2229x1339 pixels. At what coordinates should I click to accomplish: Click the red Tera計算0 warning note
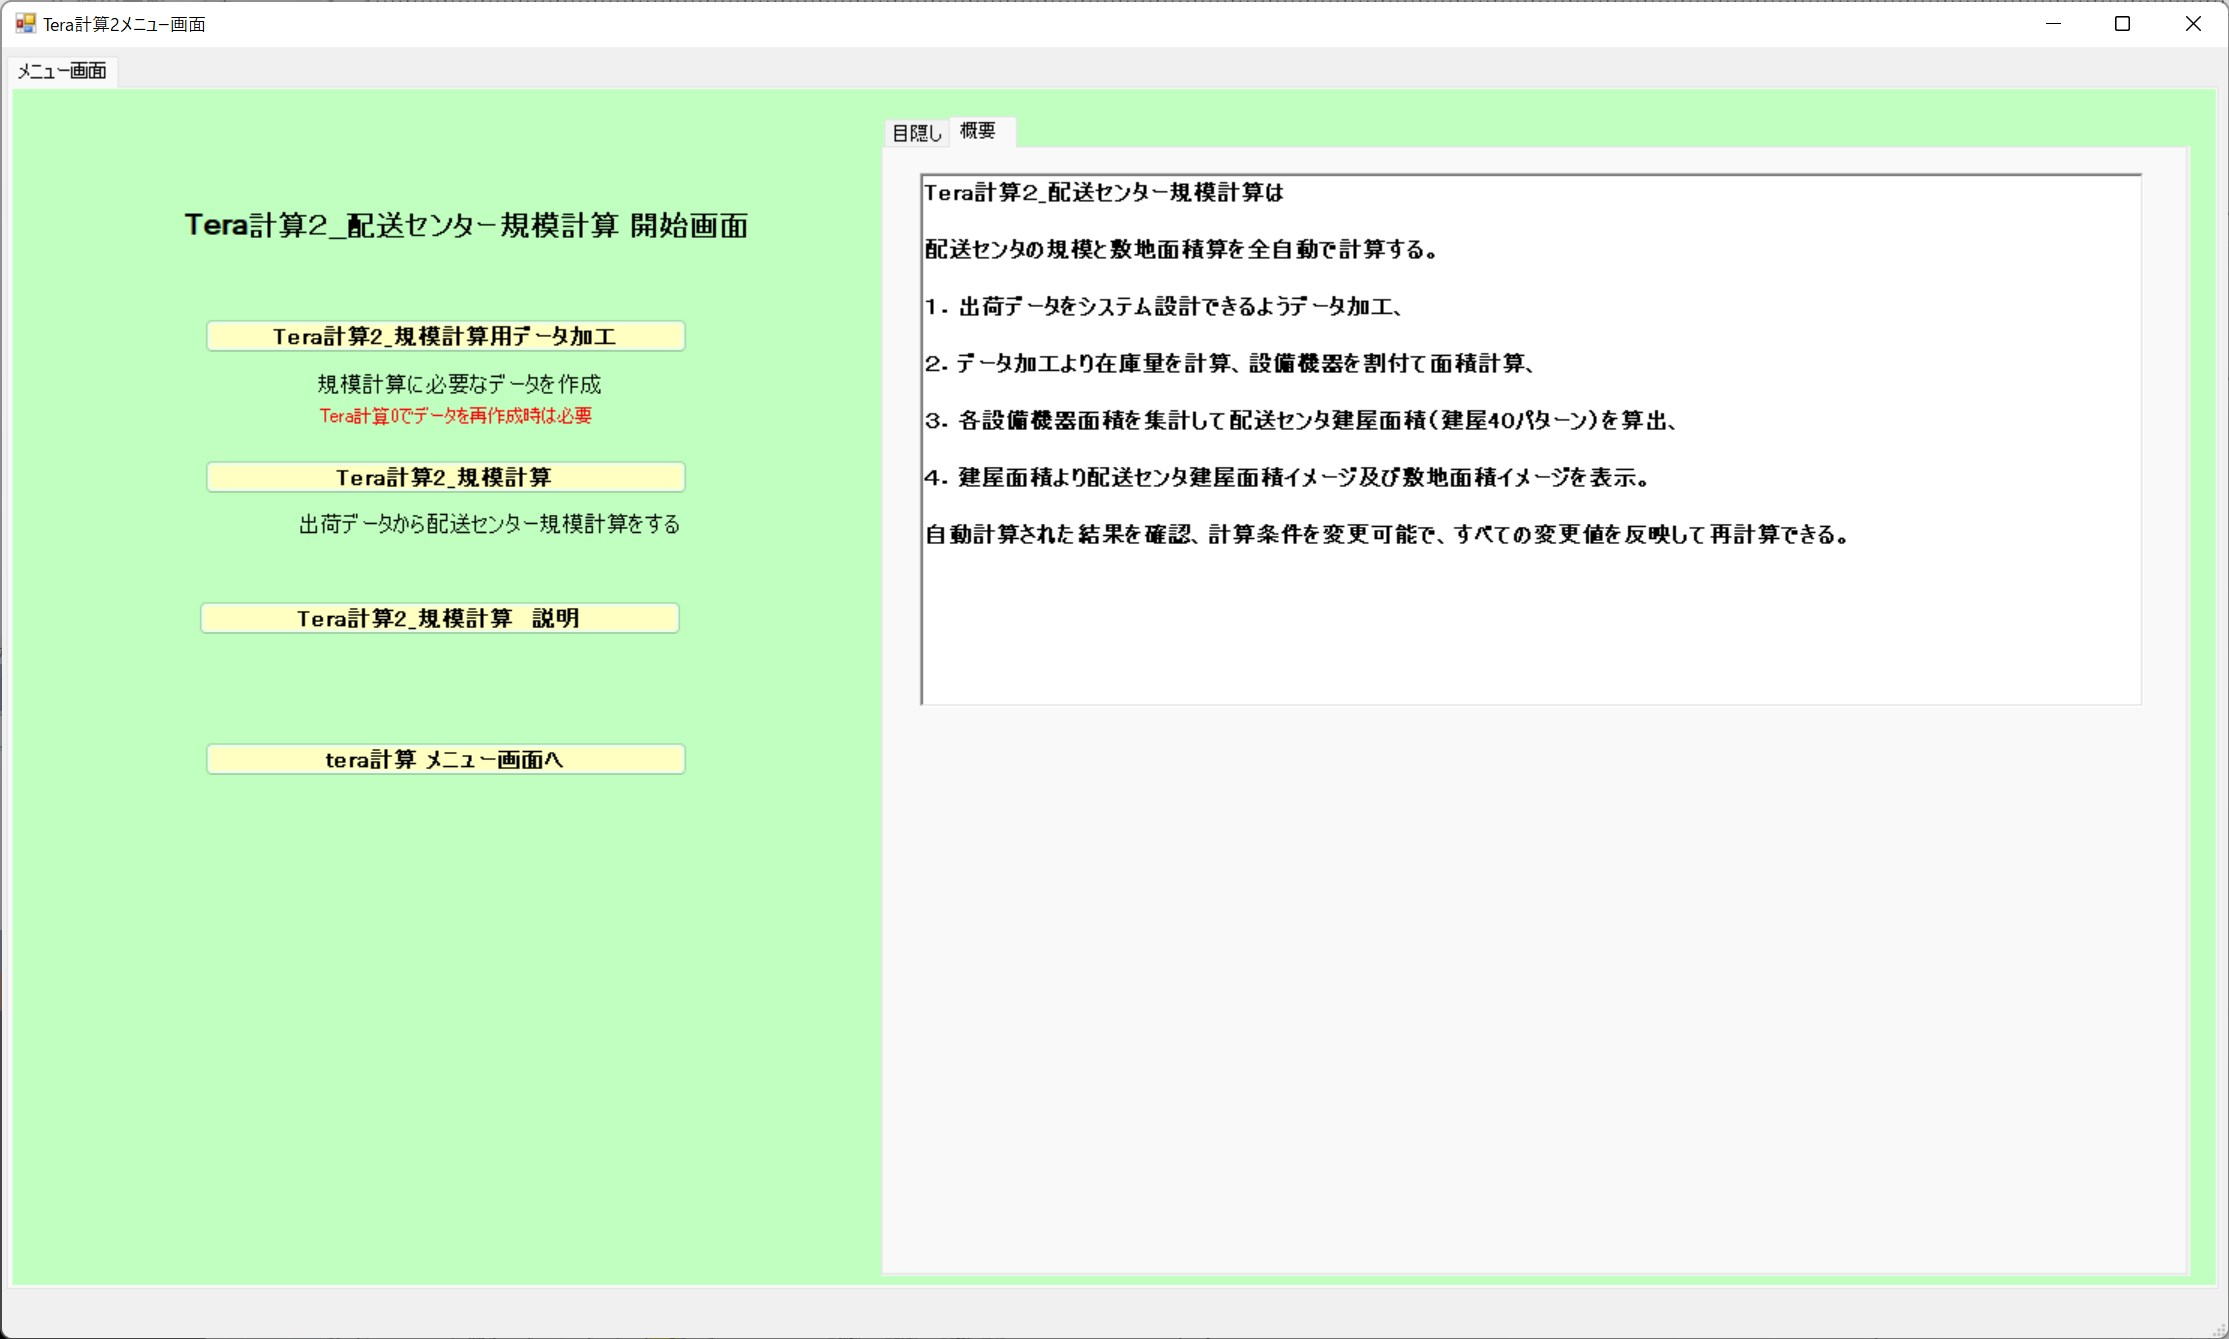click(x=456, y=416)
